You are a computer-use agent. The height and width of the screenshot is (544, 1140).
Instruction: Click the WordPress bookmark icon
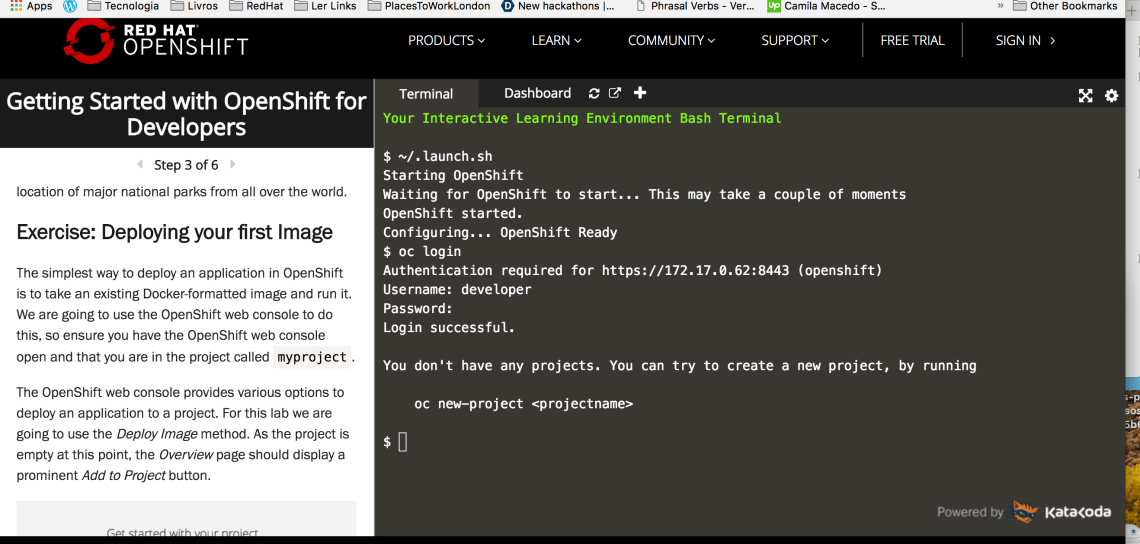70,6
